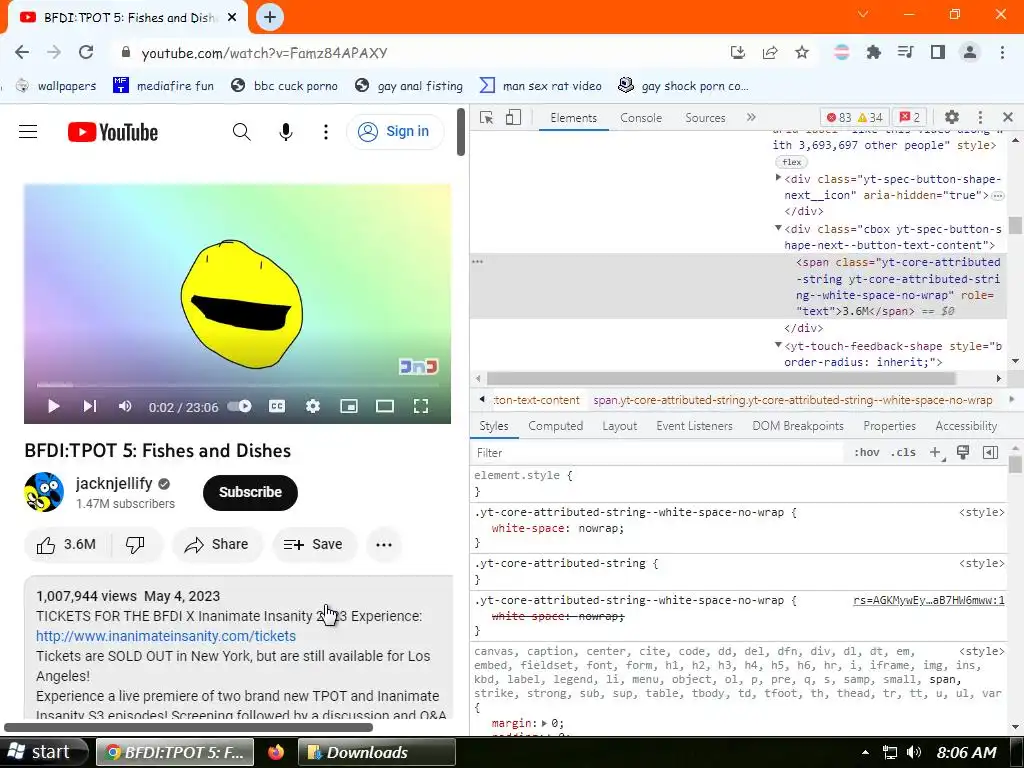Toggle computed styles sidebar icon
The image size is (1024, 768).
coord(990,453)
